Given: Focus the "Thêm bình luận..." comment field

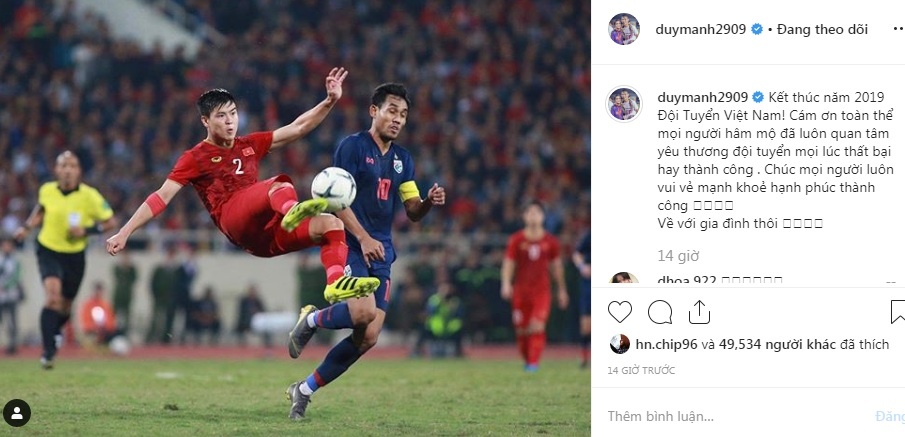Looking at the screenshot, I should pos(733,416).
